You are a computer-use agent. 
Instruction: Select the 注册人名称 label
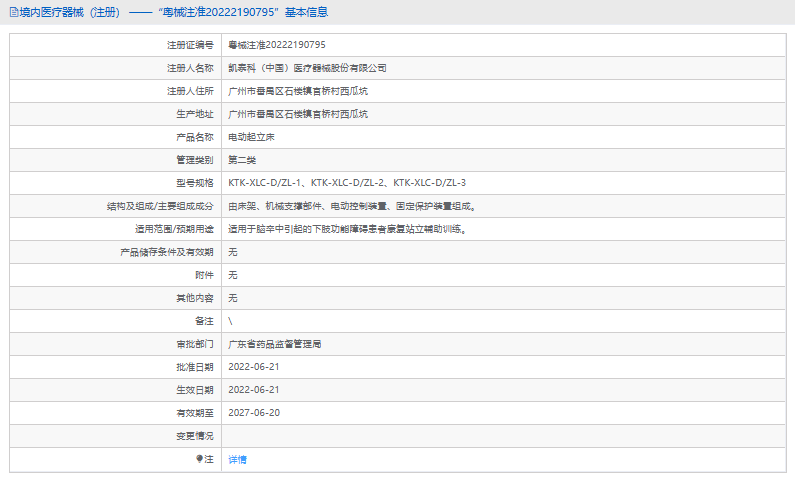click(190, 68)
